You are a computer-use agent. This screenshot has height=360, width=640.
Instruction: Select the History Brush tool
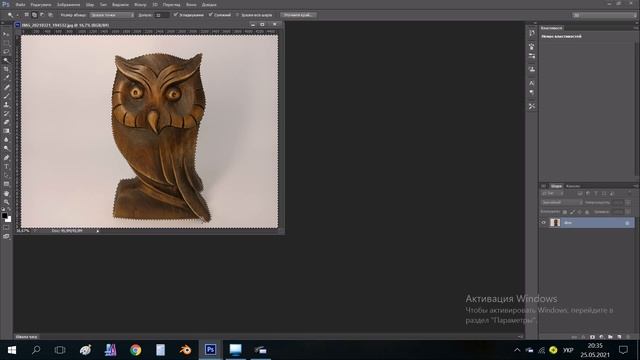click(x=6, y=113)
